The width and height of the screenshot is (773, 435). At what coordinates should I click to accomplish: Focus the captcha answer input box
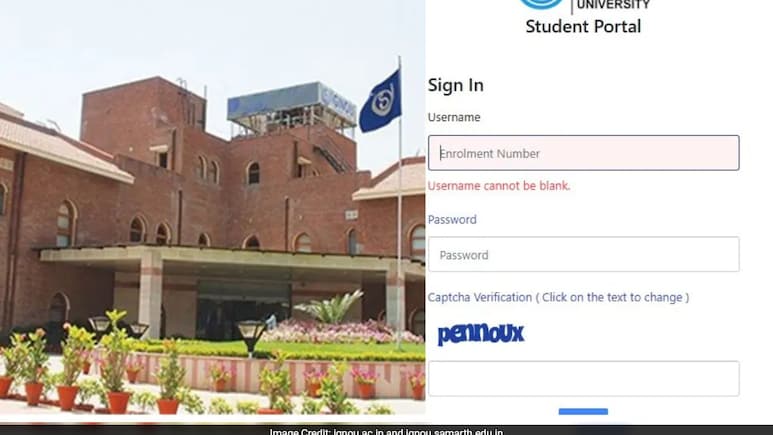[x=584, y=378]
